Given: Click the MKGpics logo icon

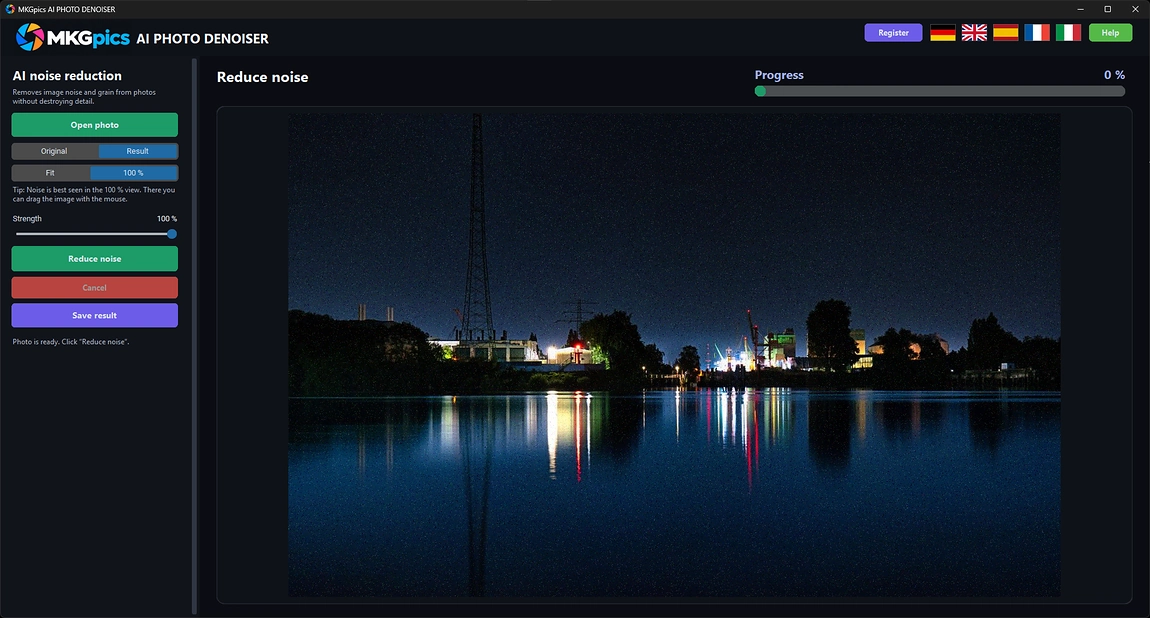Looking at the screenshot, I should pyautogui.click(x=30, y=37).
